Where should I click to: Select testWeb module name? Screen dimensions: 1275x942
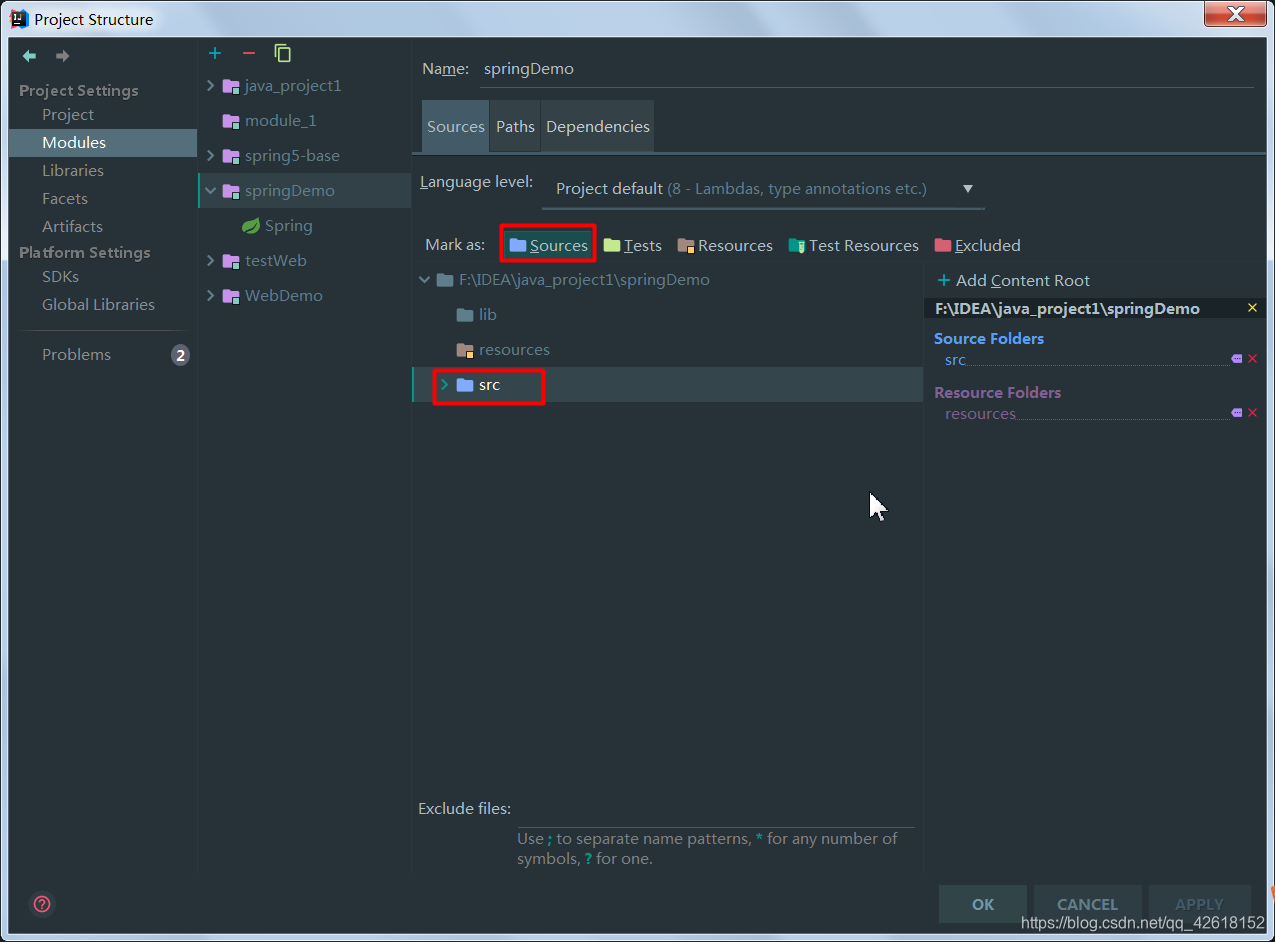click(276, 261)
